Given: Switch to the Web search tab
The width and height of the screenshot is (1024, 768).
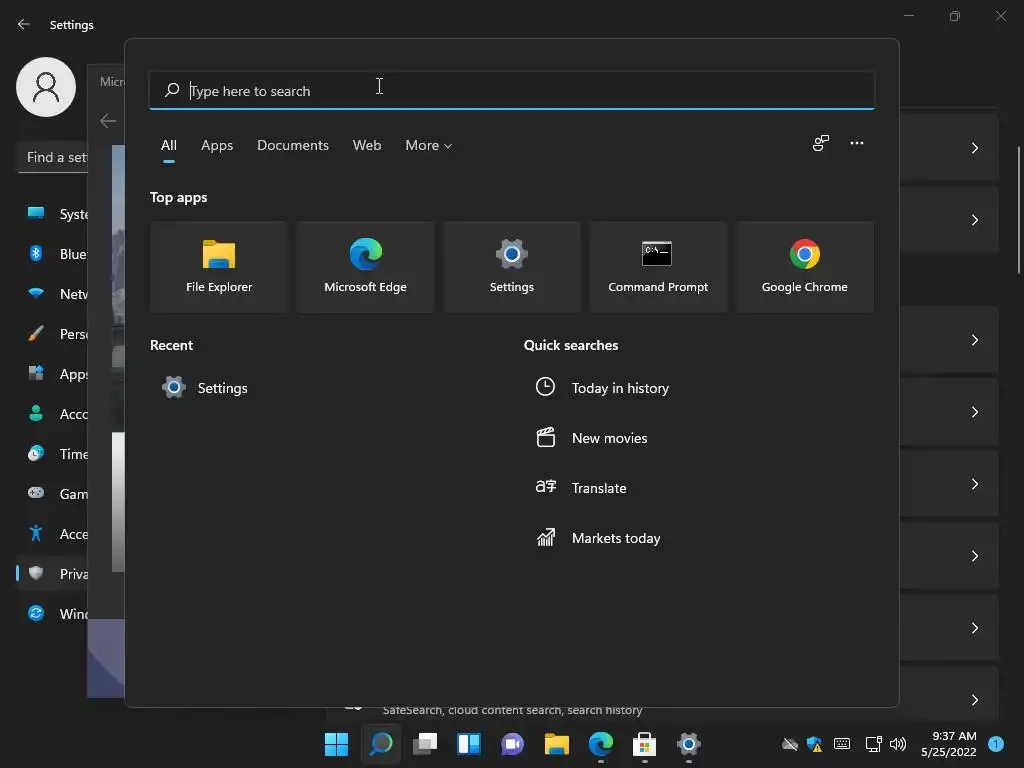Looking at the screenshot, I should (367, 146).
